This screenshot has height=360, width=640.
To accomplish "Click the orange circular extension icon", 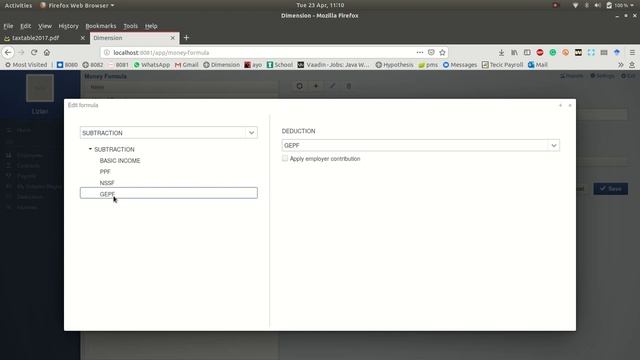I will [565, 52].
